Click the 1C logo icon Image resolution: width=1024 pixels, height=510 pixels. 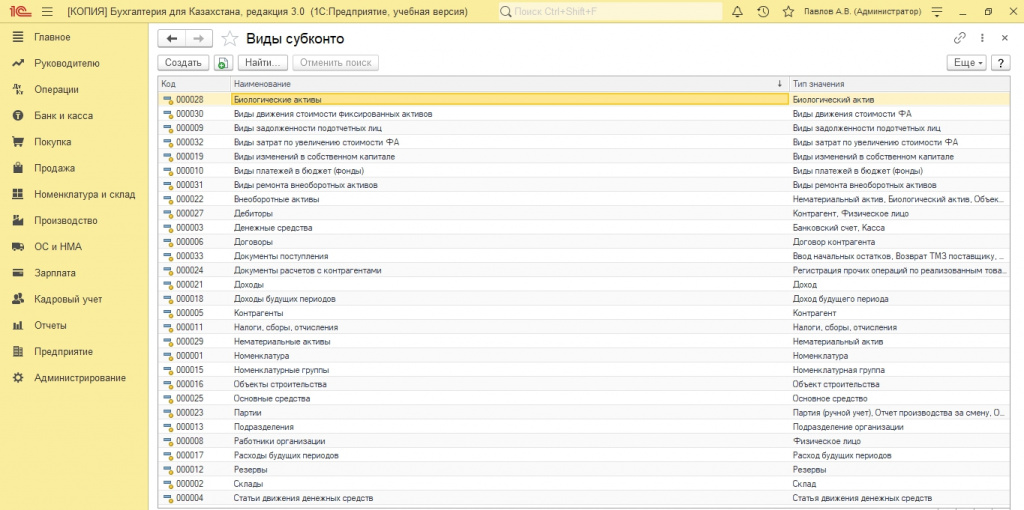pos(18,12)
